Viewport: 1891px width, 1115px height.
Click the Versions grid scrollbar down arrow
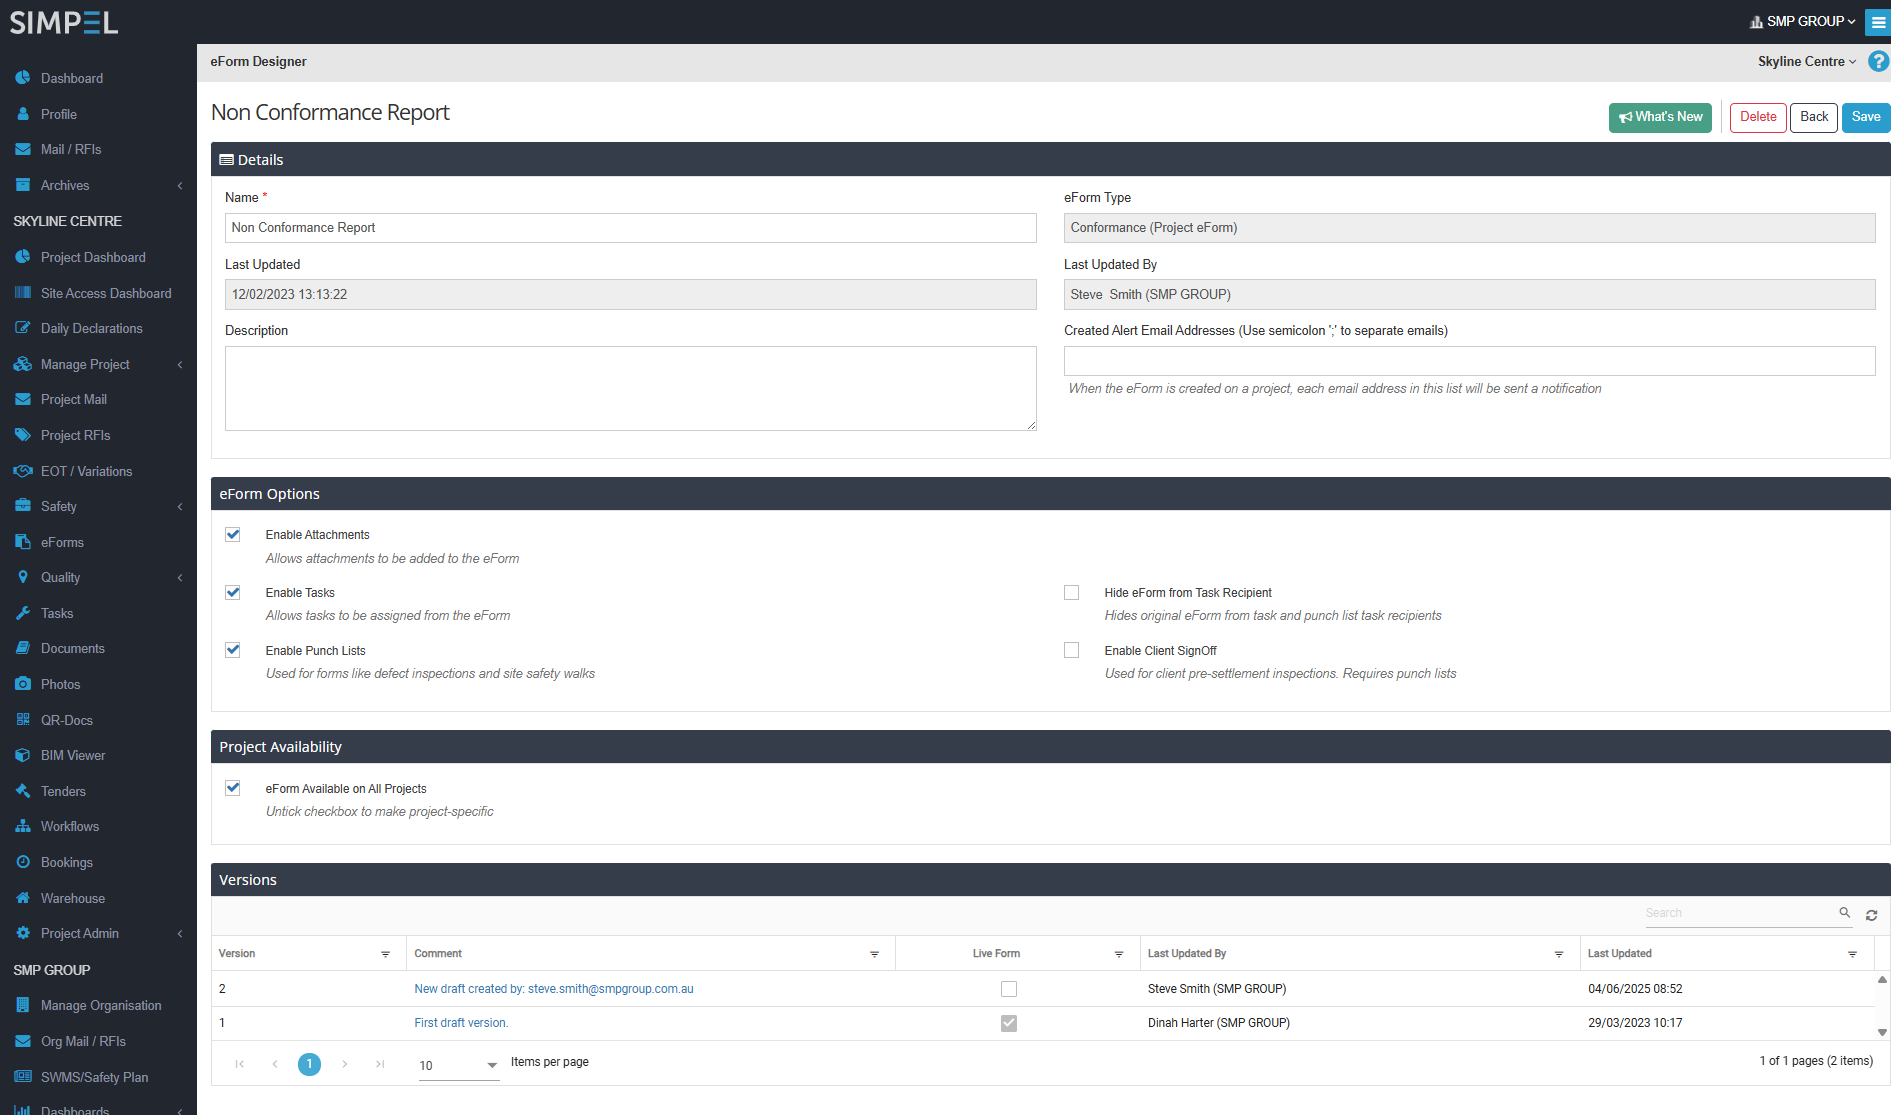coord(1882,1032)
